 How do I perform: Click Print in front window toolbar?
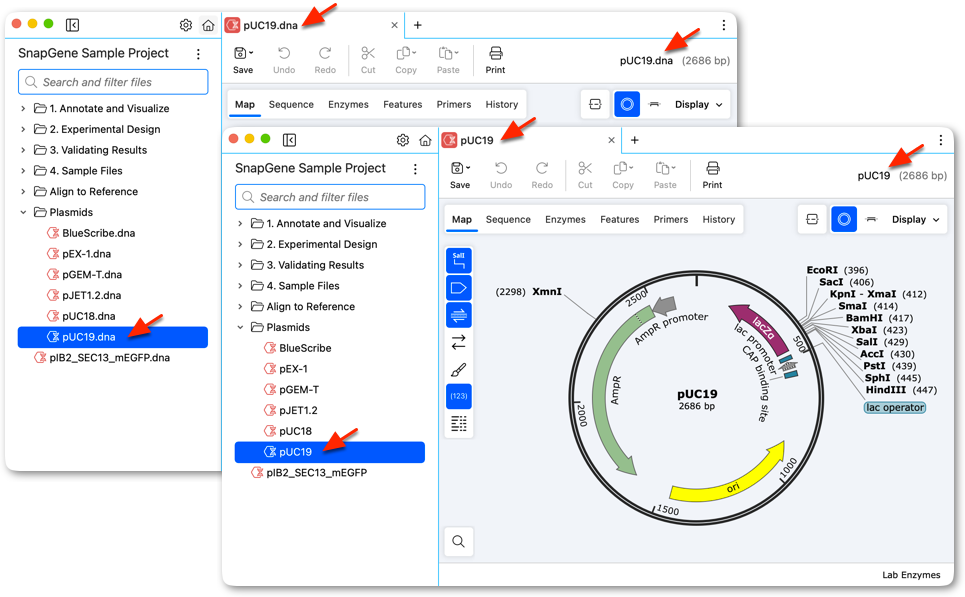pos(712,175)
